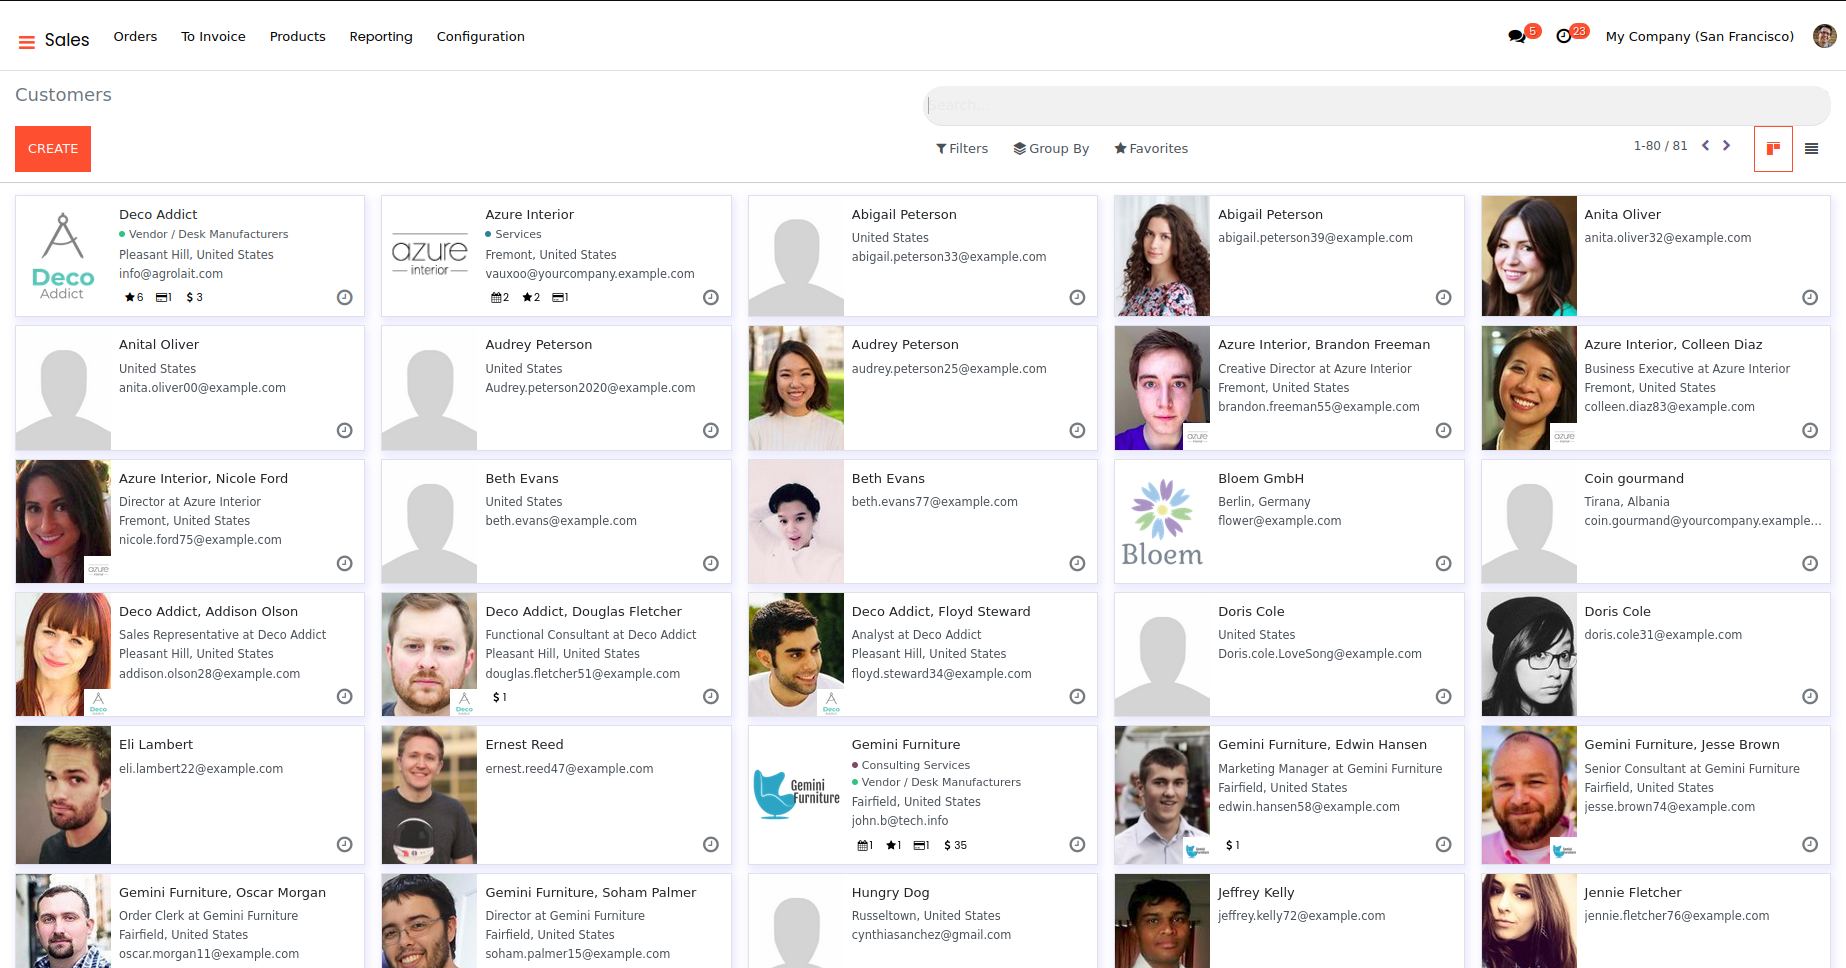Open the main apps menu hamburger icon

click(x=27, y=41)
